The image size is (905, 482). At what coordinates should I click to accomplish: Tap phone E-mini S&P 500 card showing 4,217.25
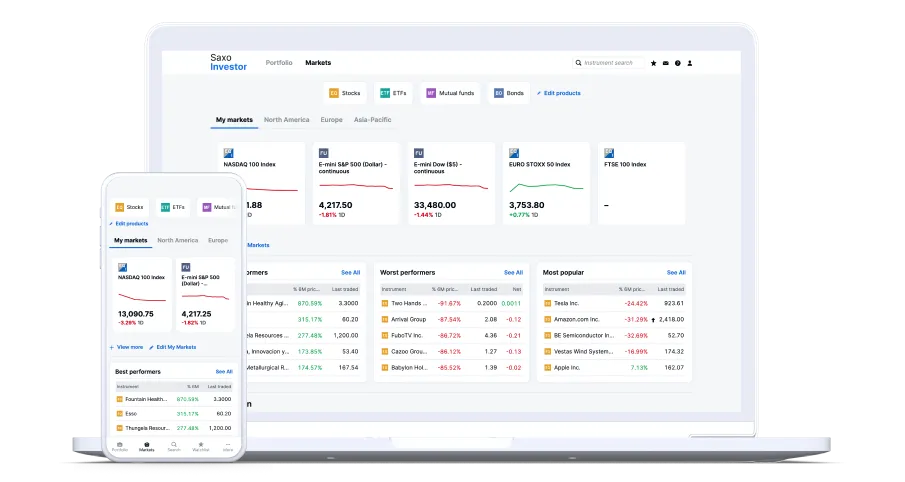point(205,294)
